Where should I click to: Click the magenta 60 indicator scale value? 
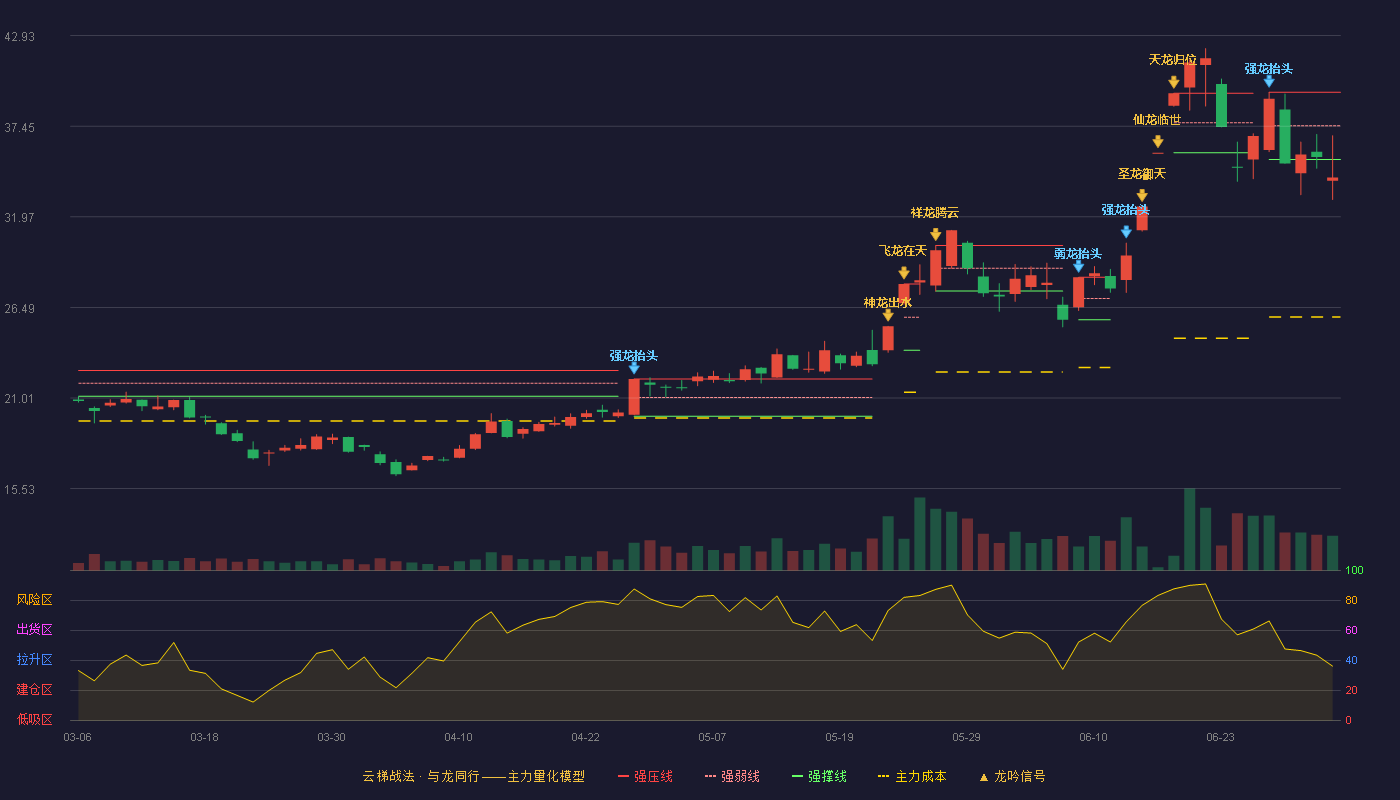pos(1351,630)
